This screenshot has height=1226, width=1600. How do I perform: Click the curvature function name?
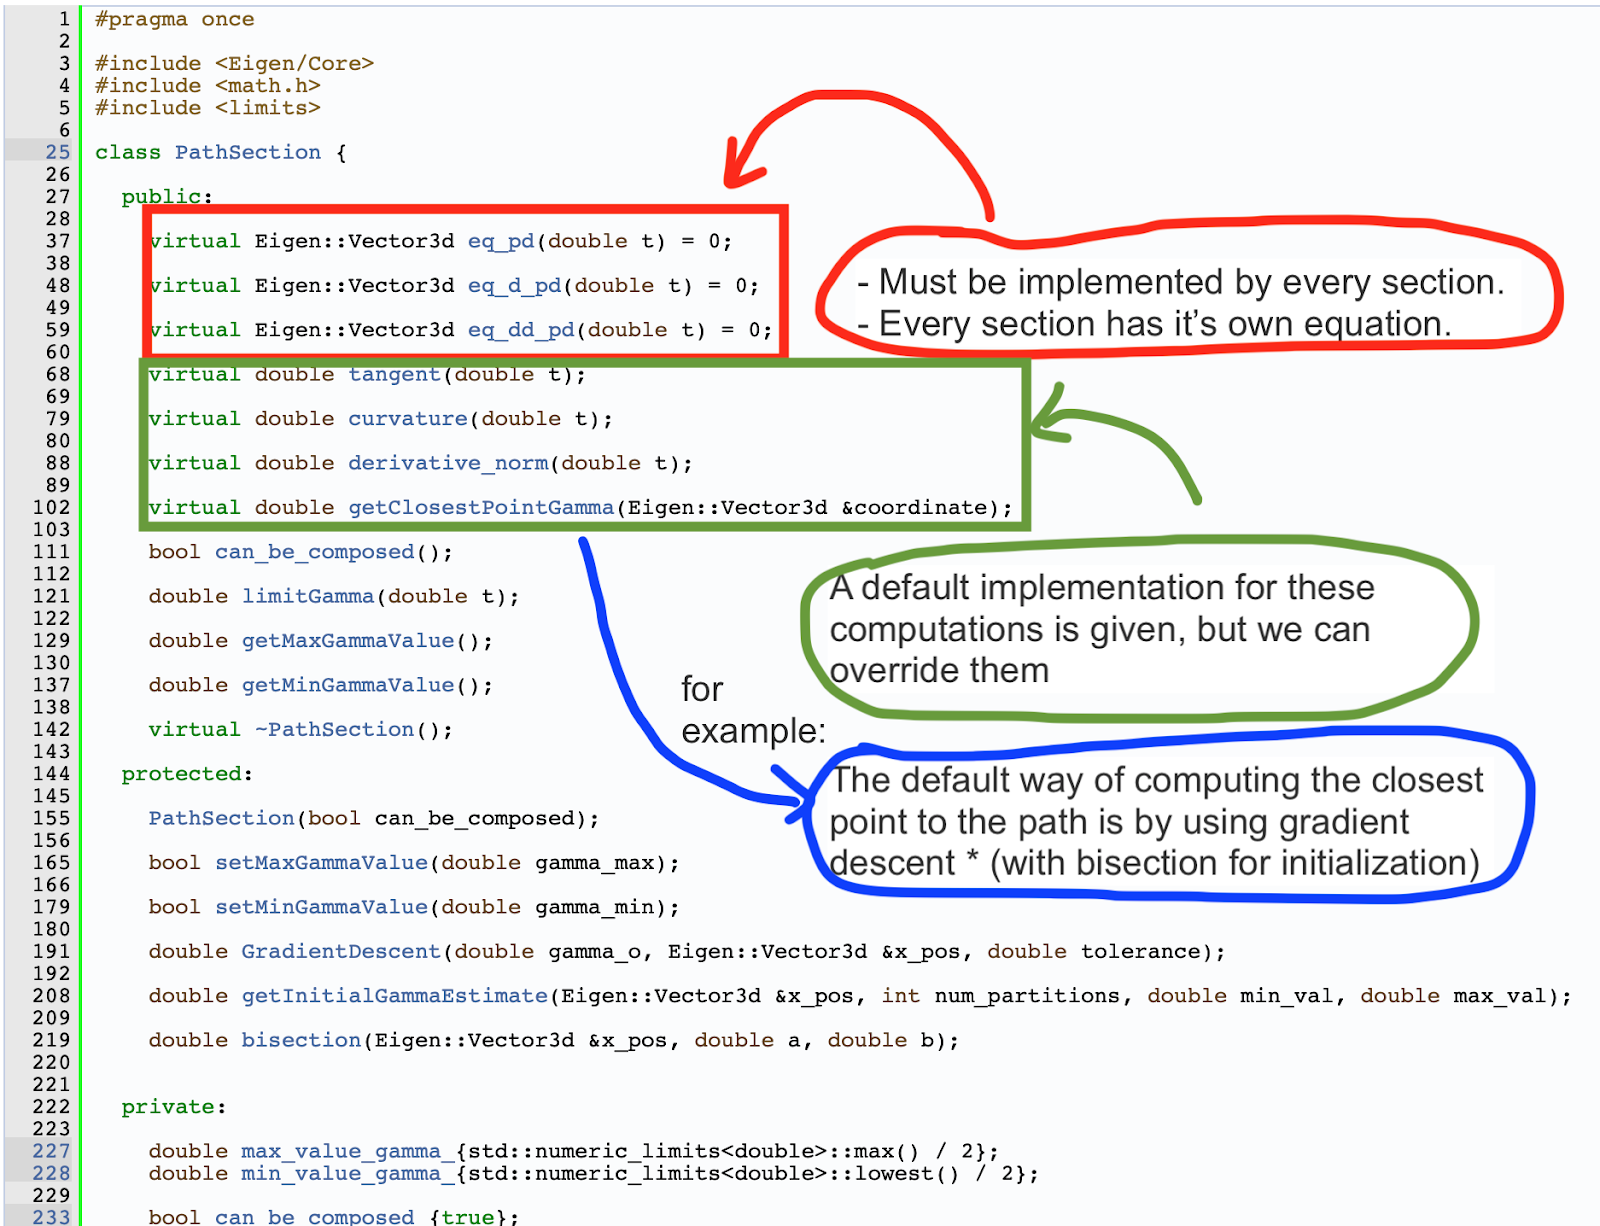(x=408, y=418)
